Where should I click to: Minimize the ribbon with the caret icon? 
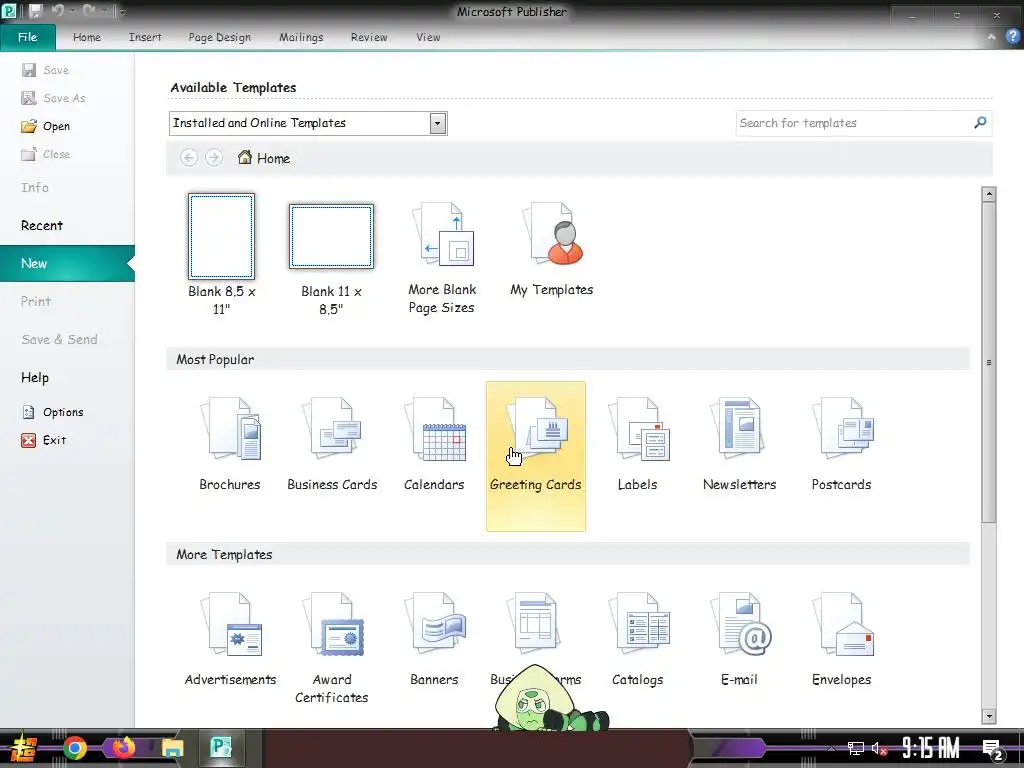[991, 37]
